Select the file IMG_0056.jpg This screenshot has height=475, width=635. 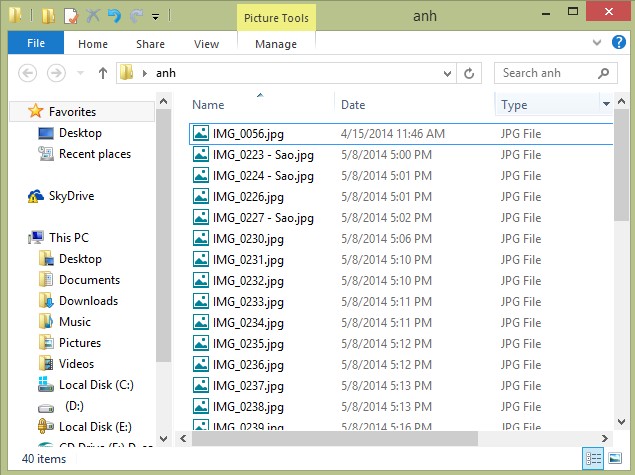pyautogui.click(x=401, y=134)
